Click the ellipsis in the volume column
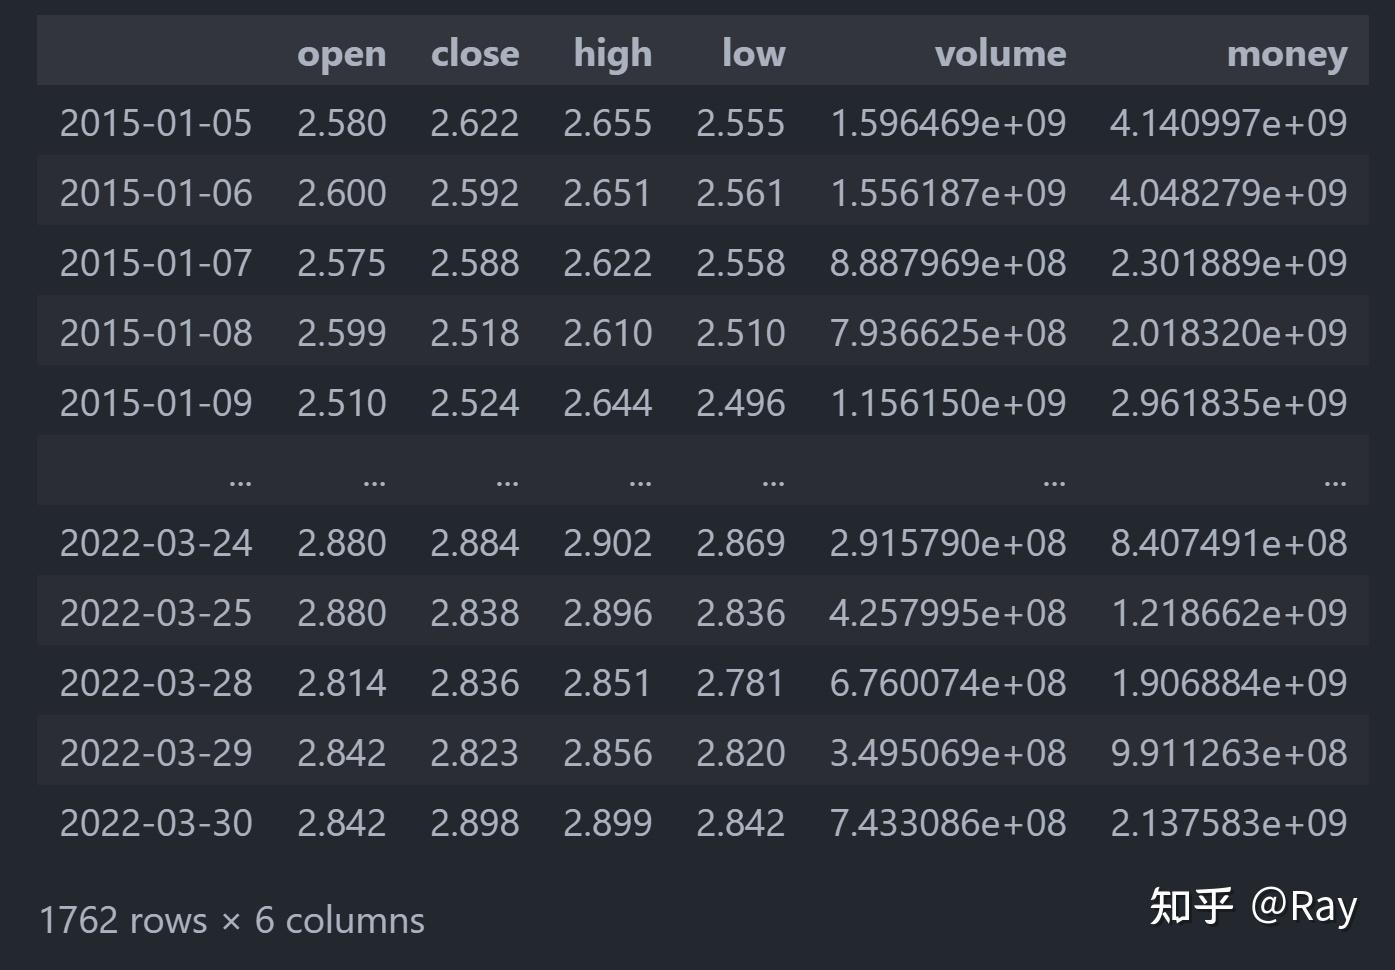Screen dimensions: 1395x970 1053,482
